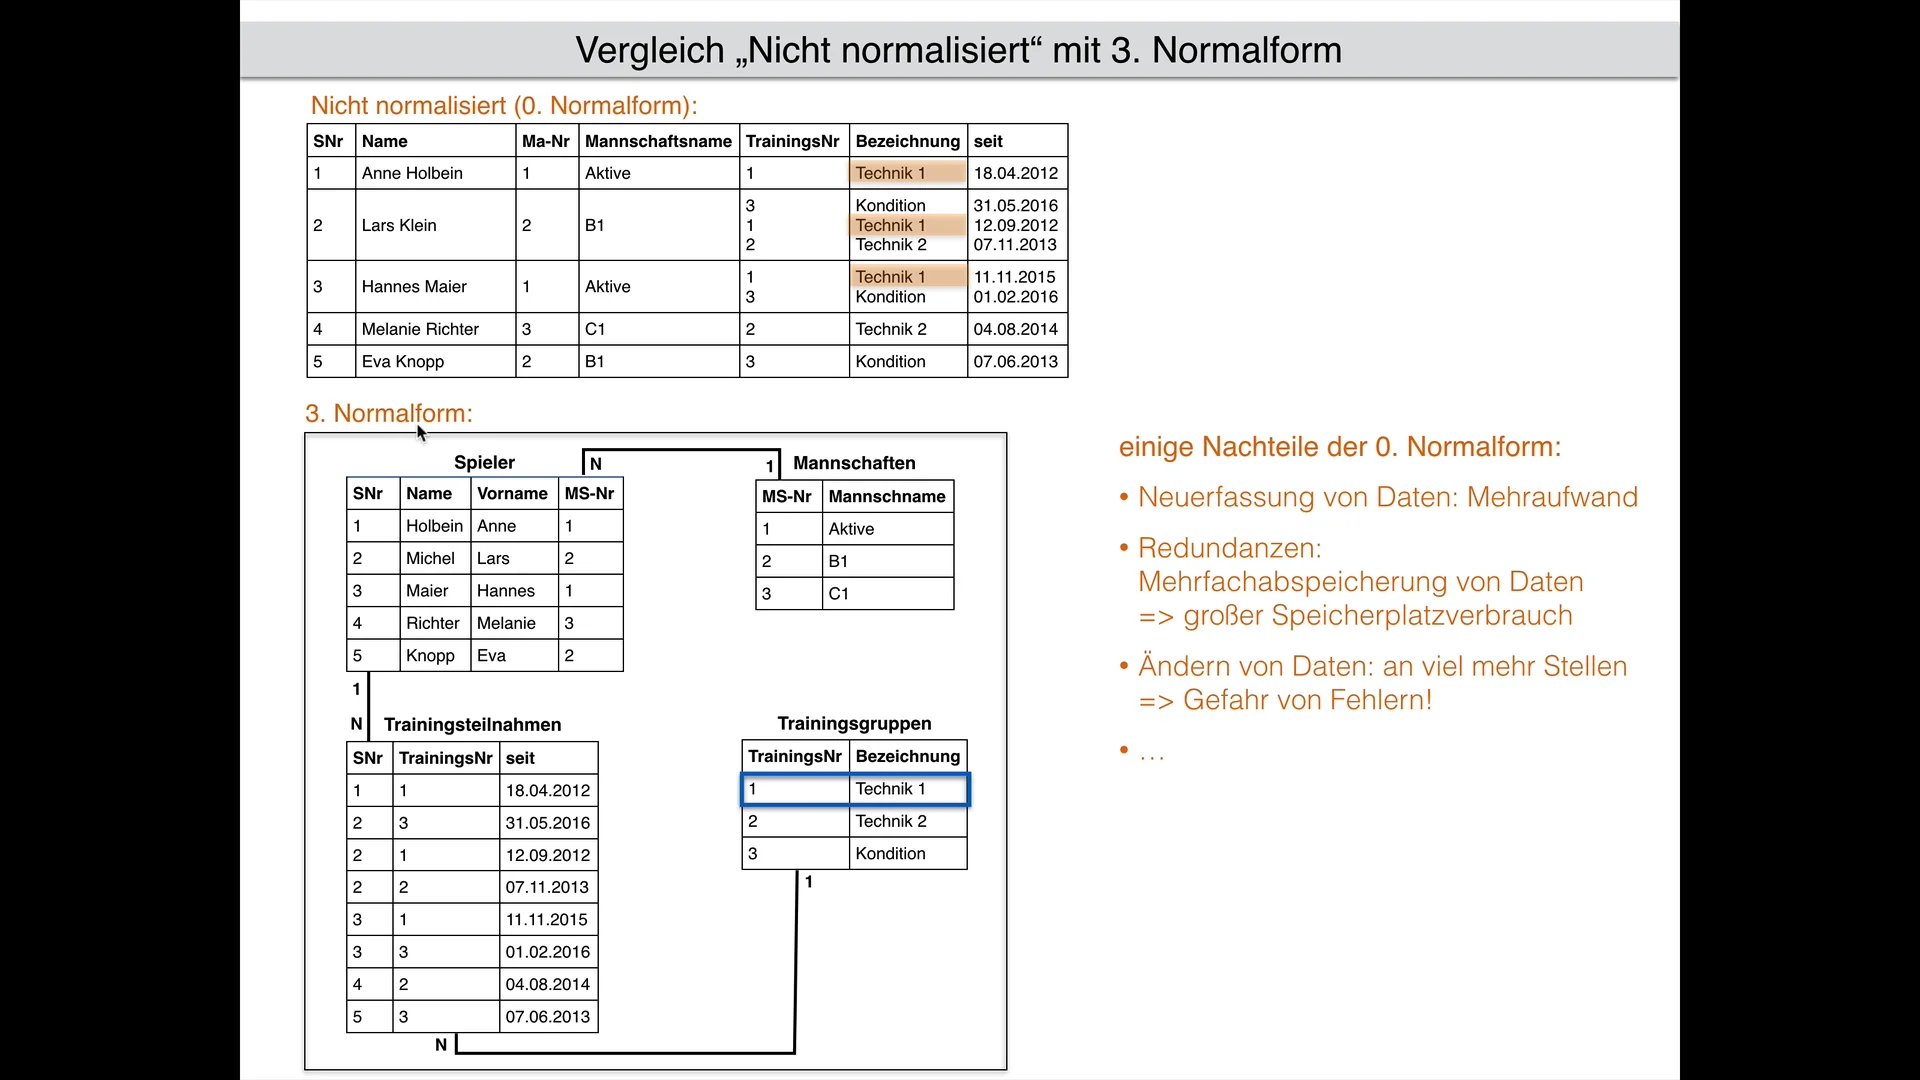Select SNr column header in Spieler table
The image size is (1920, 1080).
point(369,493)
